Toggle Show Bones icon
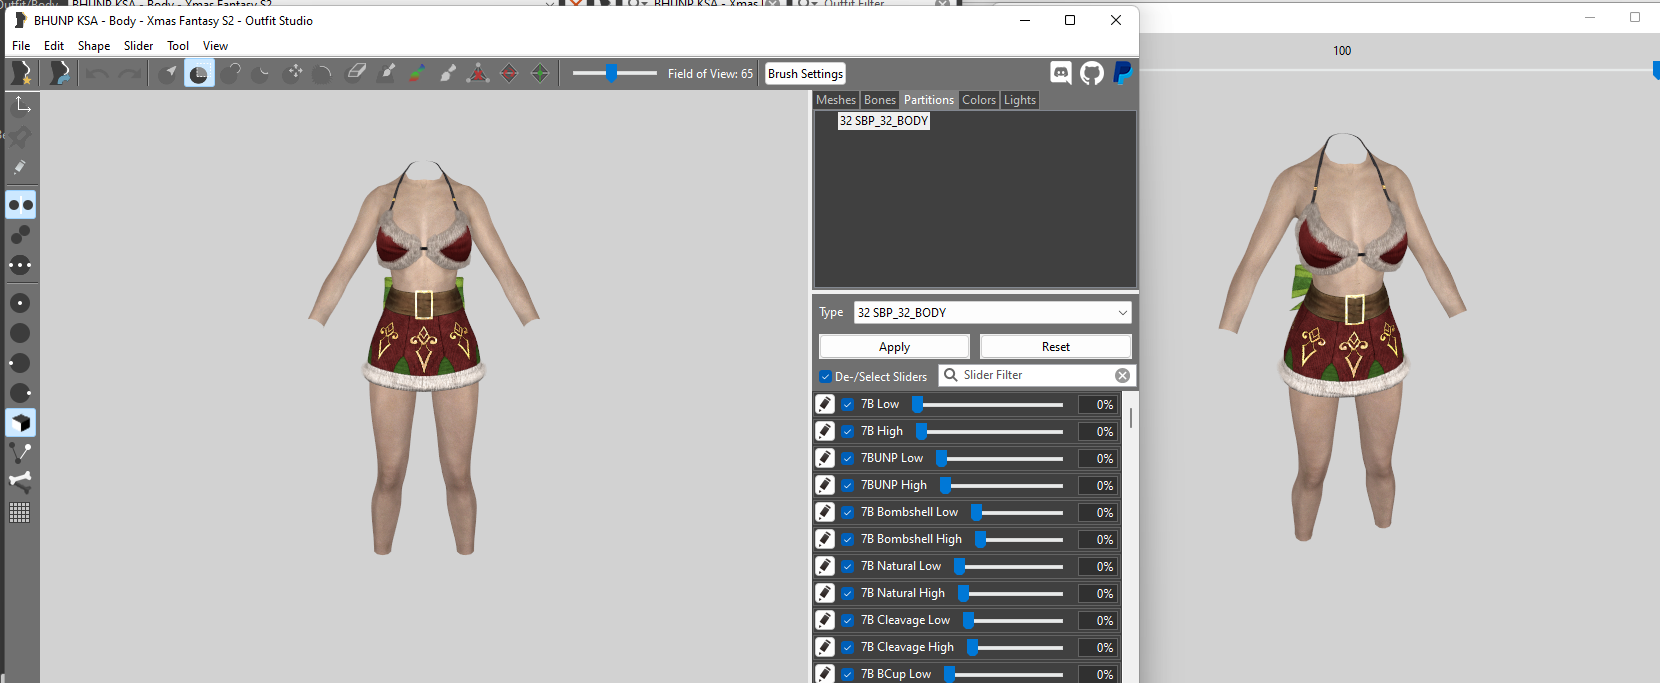1660x683 pixels. pos(21,481)
